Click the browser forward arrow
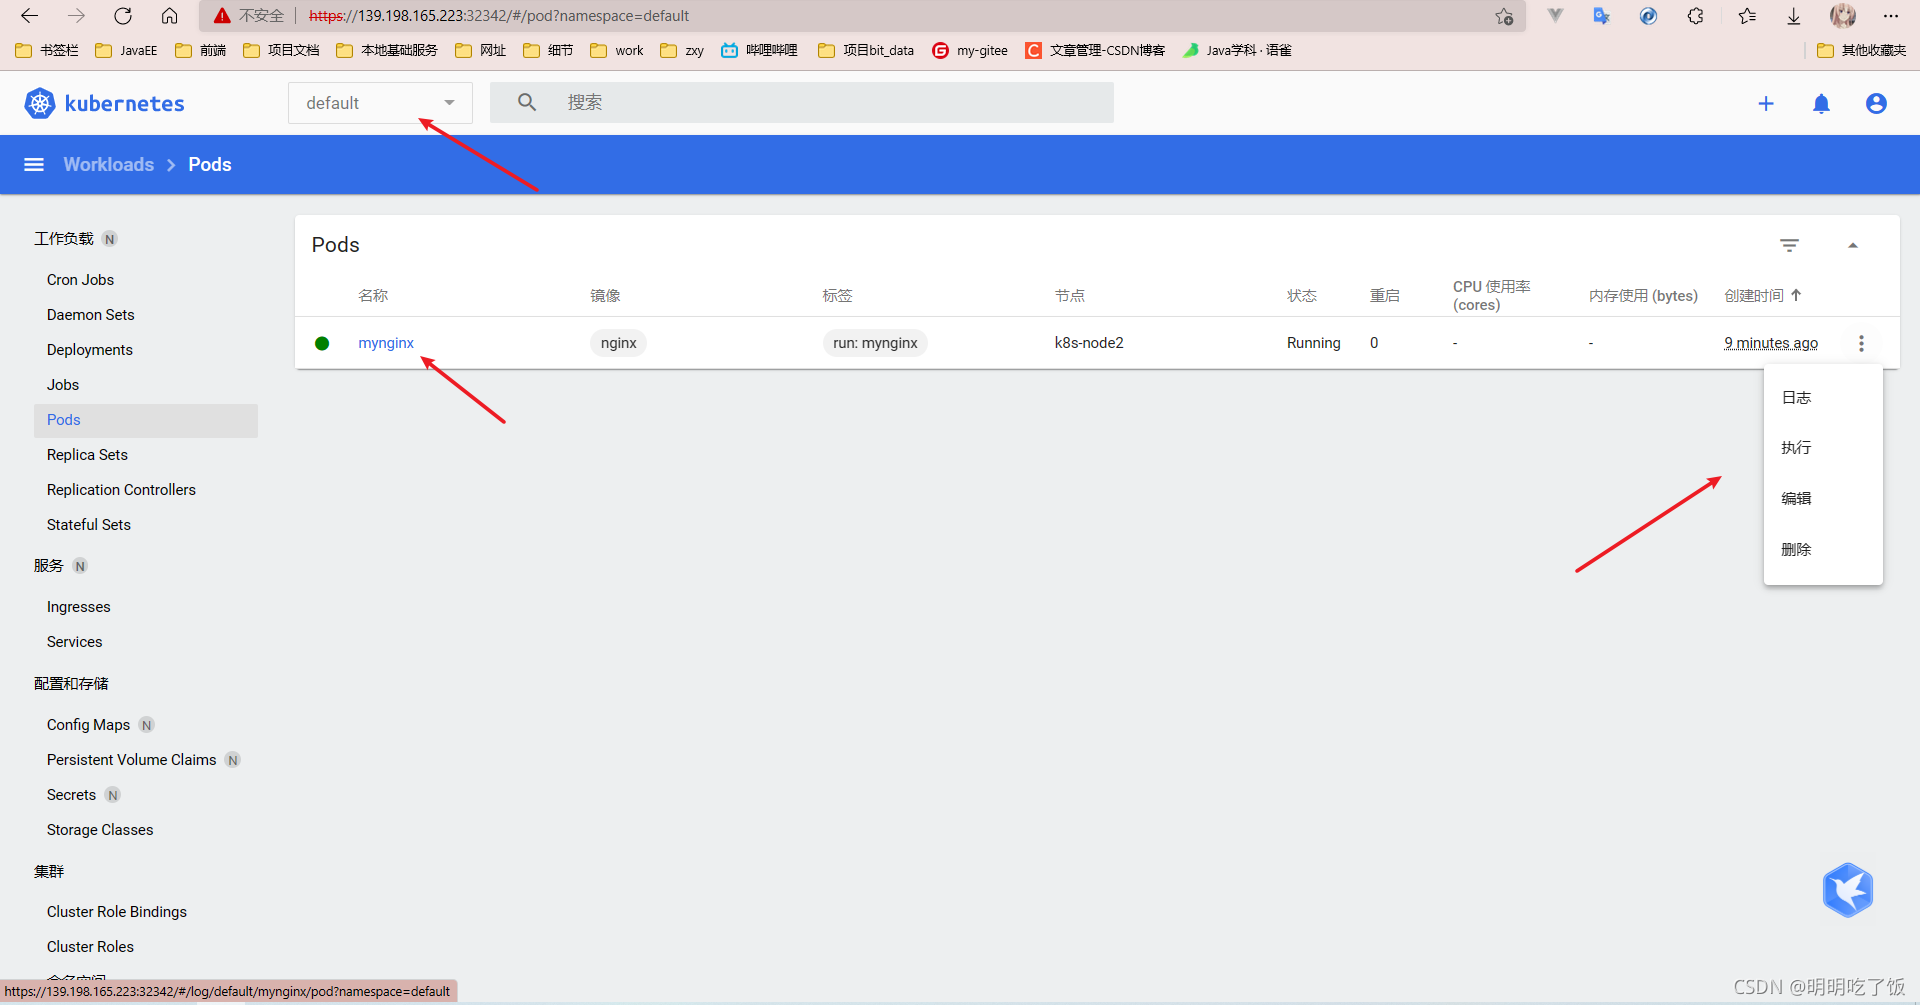Viewport: 1920px width, 1005px height. pos(76,16)
